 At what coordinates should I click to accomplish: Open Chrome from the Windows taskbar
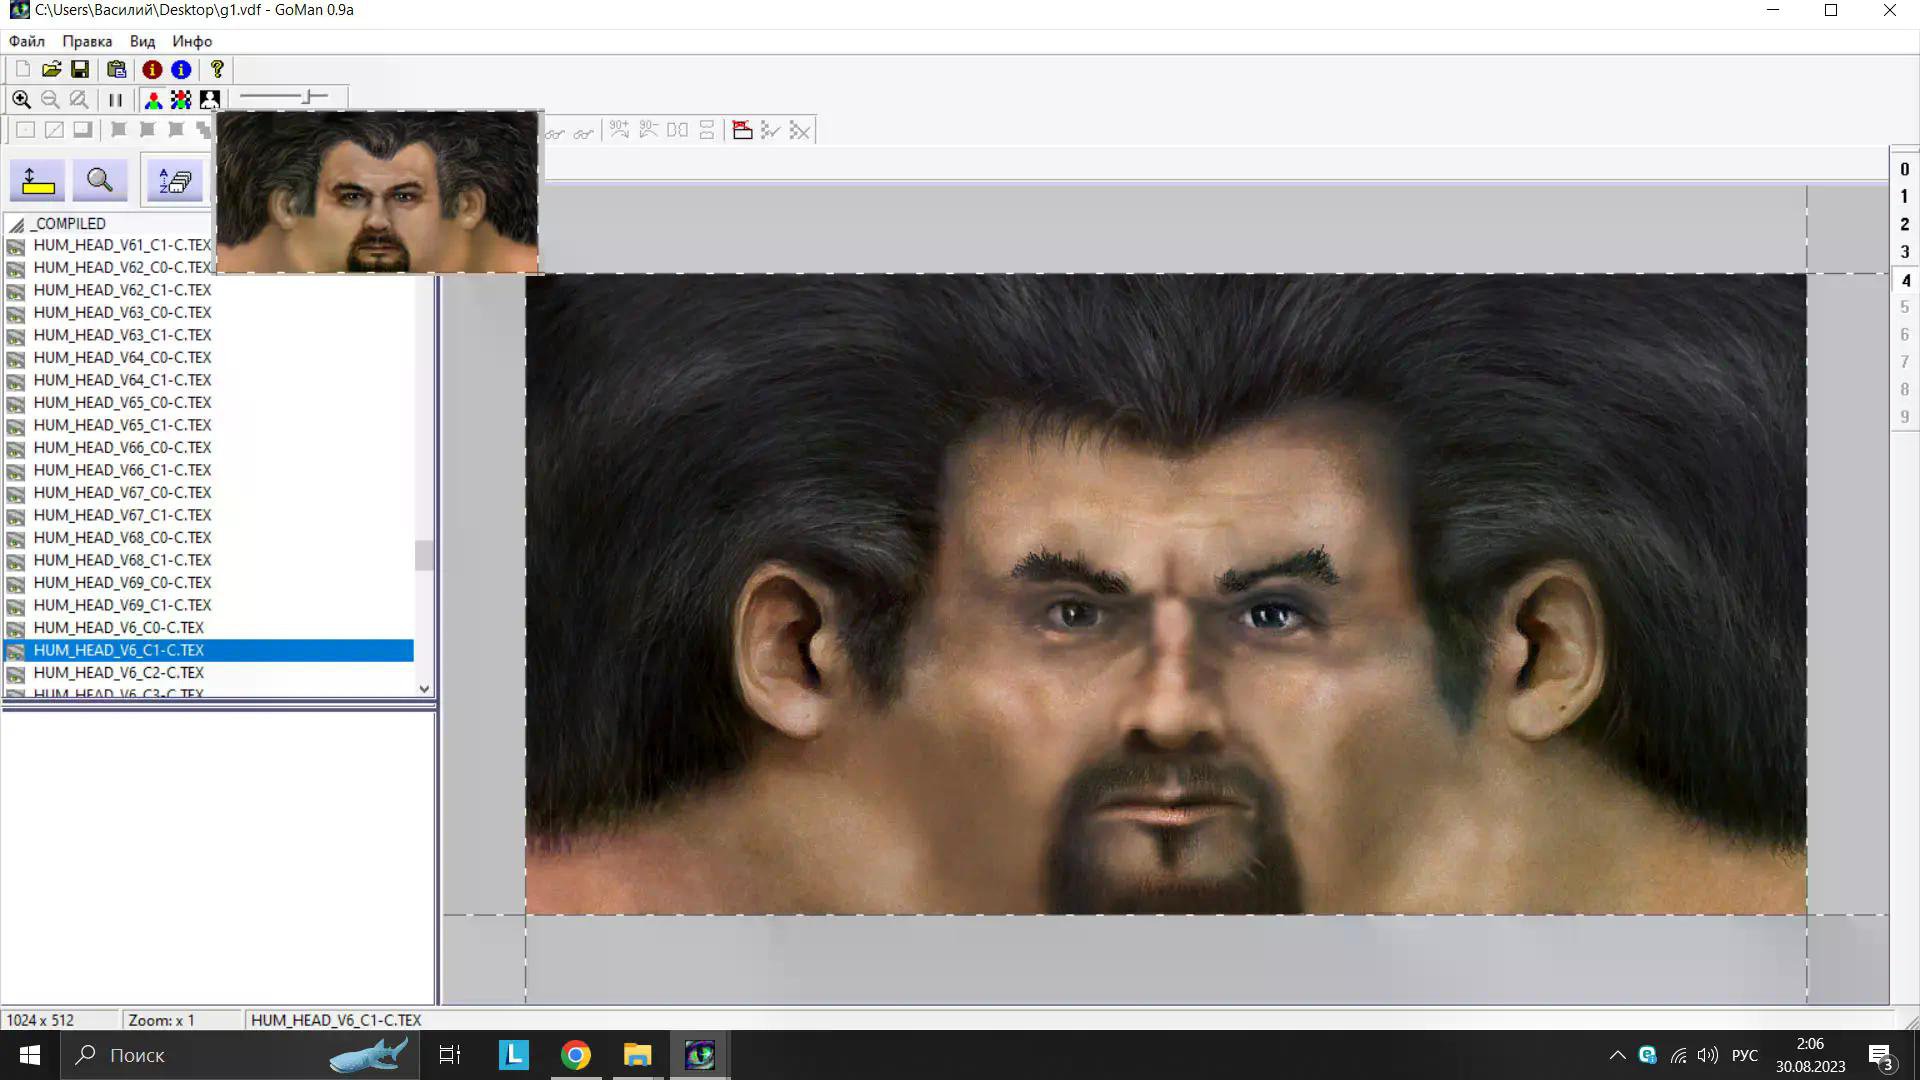[x=576, y=1055]
